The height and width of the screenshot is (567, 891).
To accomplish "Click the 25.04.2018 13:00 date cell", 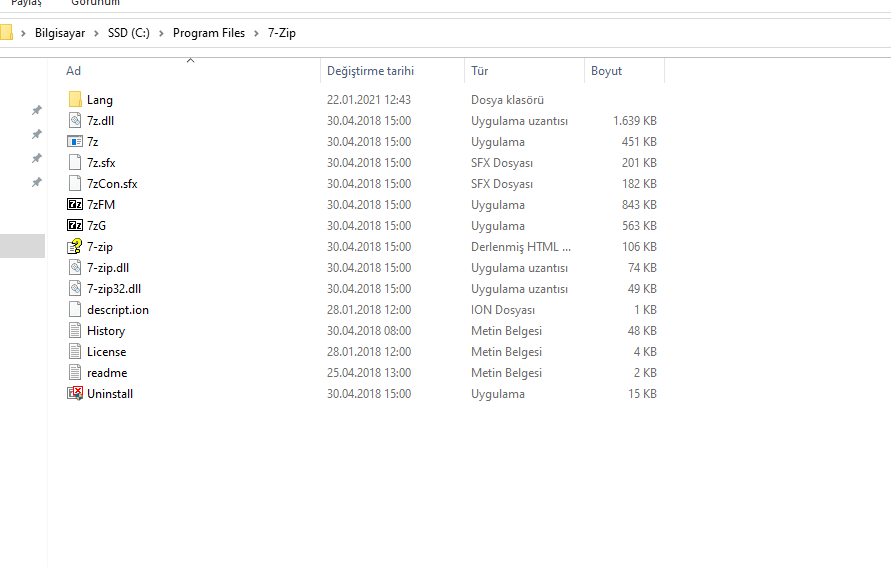I will pos(369,373).
